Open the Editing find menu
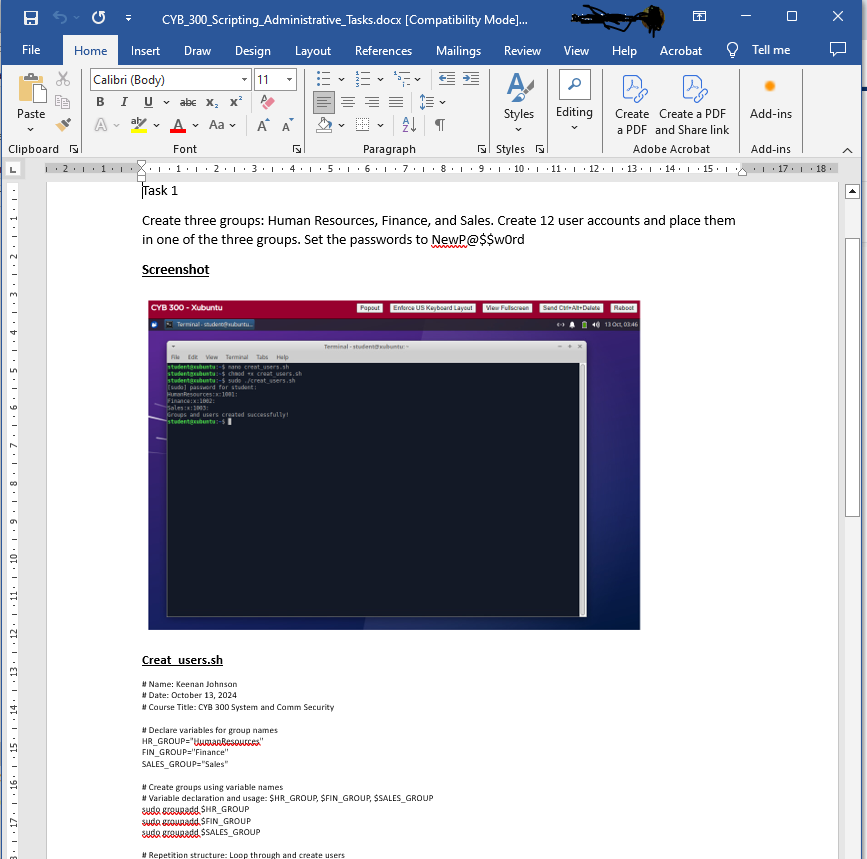This screenshot has height=859, width=867. 574,101
